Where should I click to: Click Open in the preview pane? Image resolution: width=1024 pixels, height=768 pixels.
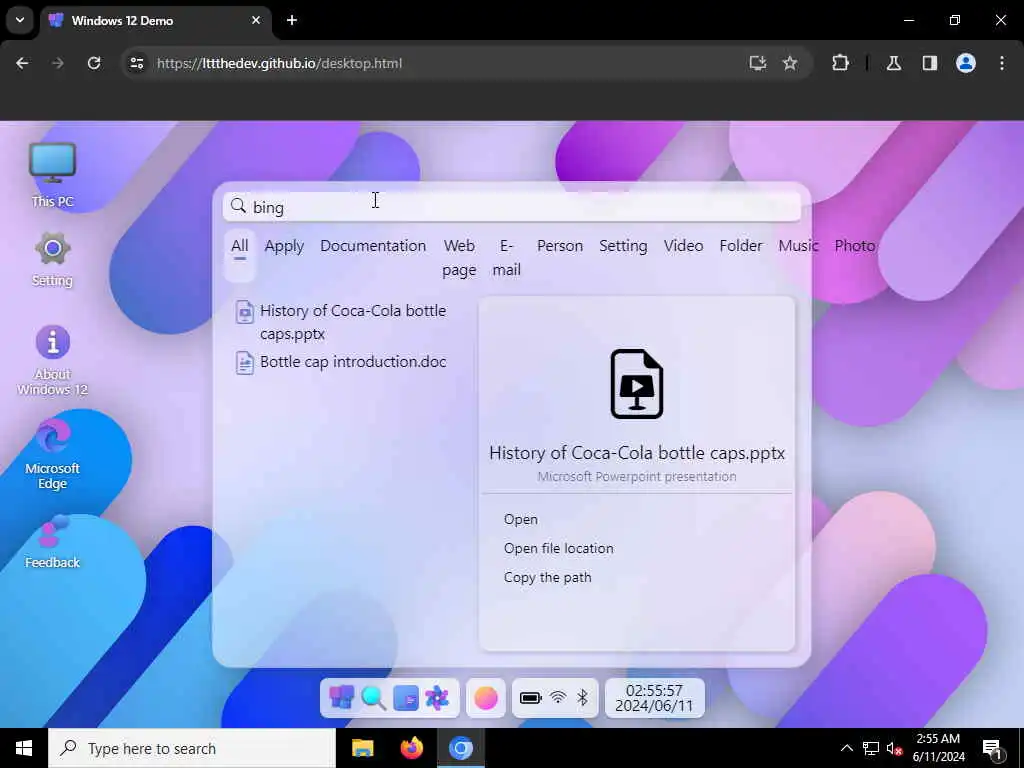pyautogui.click(x=520, y=520)
